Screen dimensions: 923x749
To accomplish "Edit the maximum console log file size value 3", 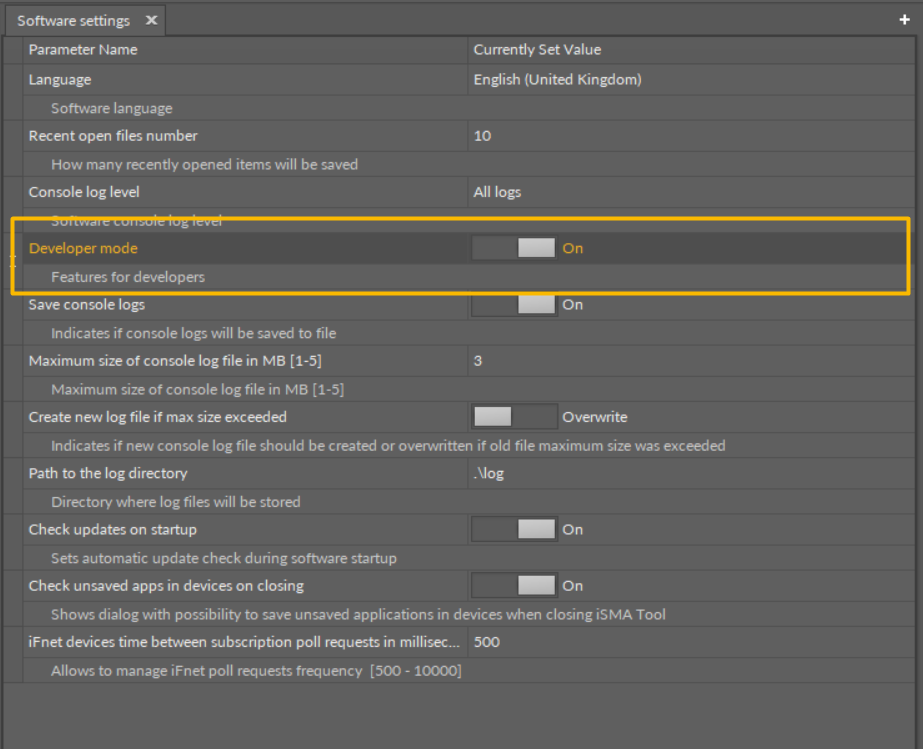I will pyautogui.click(x=478, y=360).
